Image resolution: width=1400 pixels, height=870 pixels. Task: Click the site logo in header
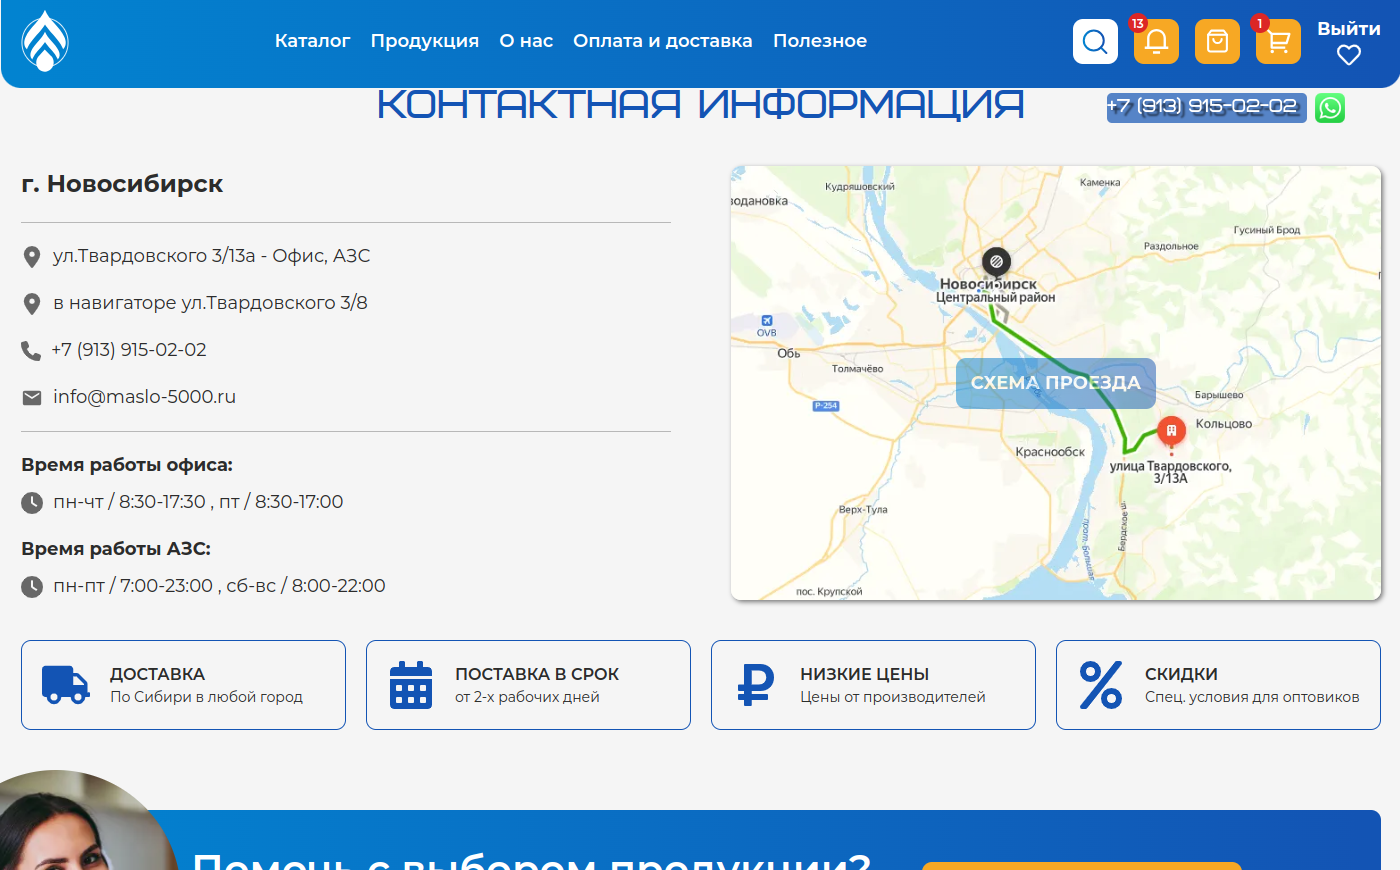[45, 41]
